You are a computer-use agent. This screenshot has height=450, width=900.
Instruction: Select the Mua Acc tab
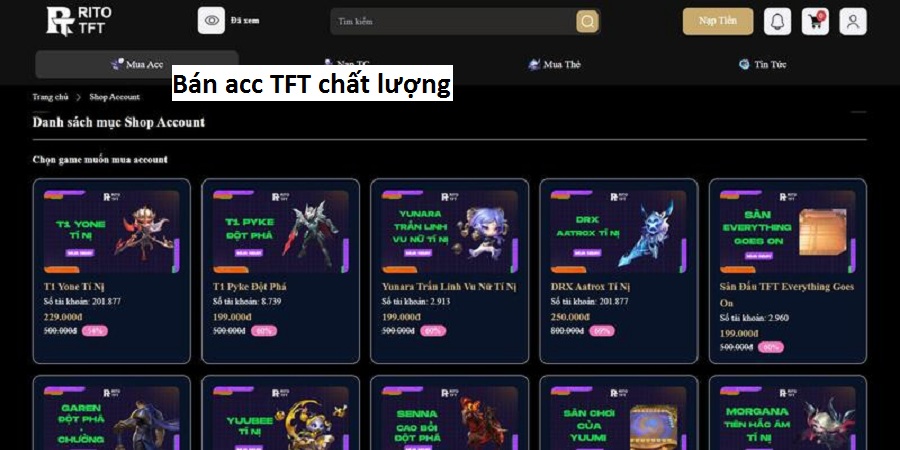tap(137, 64)
